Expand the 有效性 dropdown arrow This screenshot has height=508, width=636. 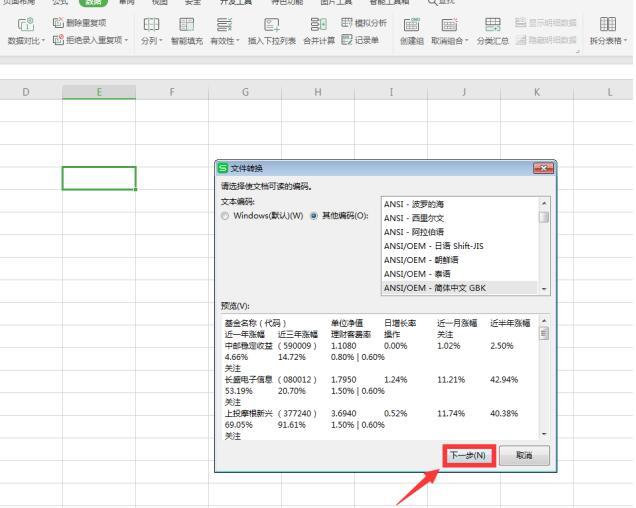pos(238,41)
